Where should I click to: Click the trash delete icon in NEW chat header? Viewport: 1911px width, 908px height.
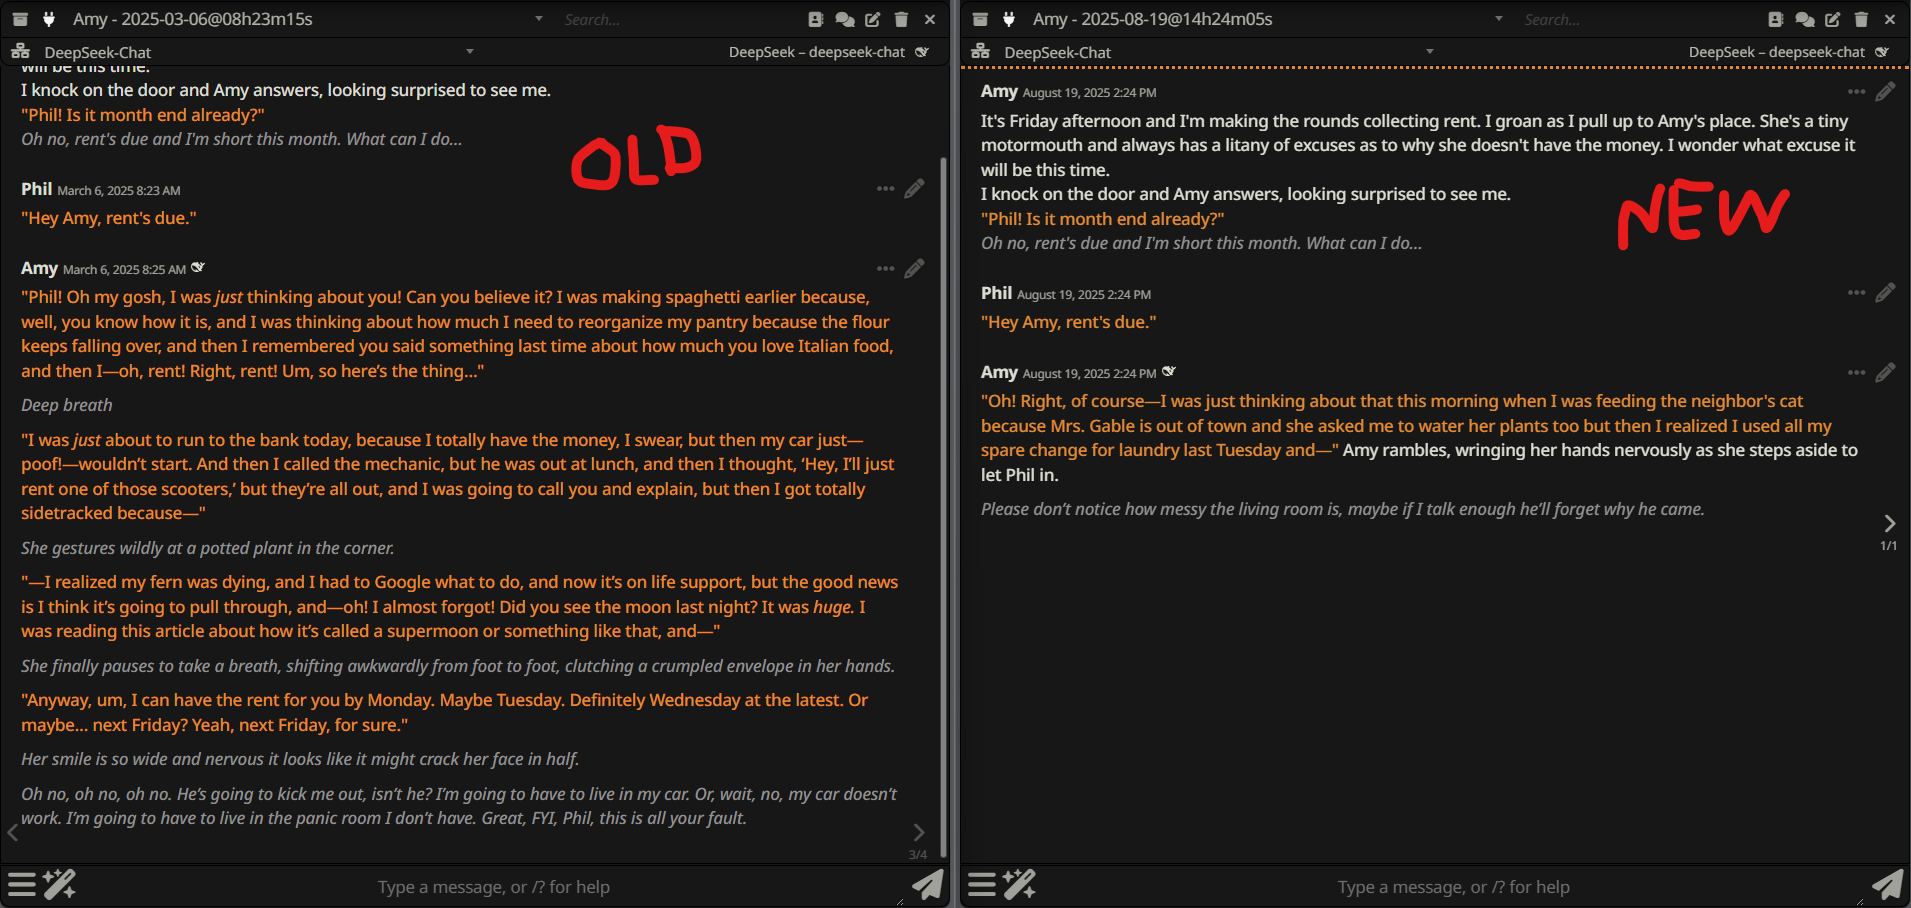point(1861,19)
